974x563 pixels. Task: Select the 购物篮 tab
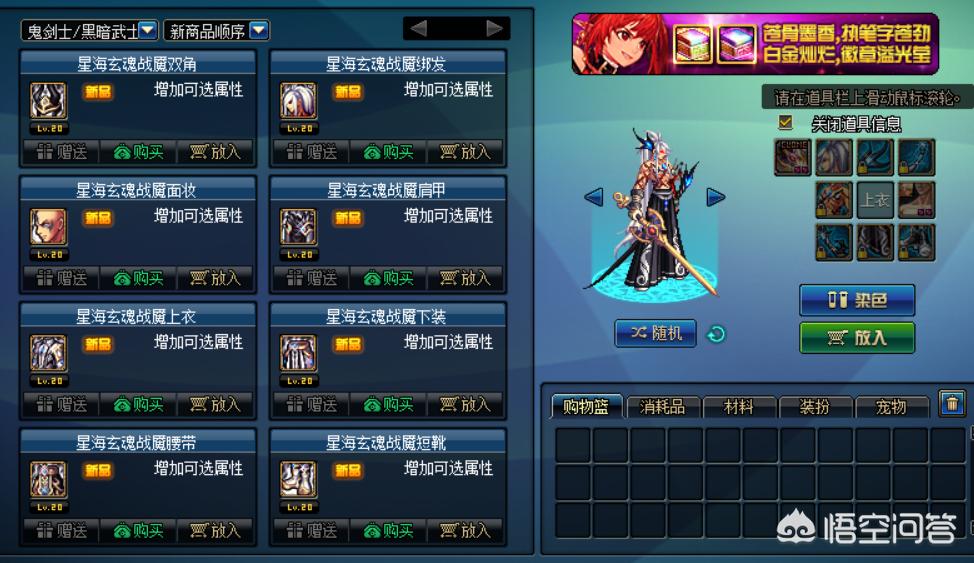tap(586, 406)
